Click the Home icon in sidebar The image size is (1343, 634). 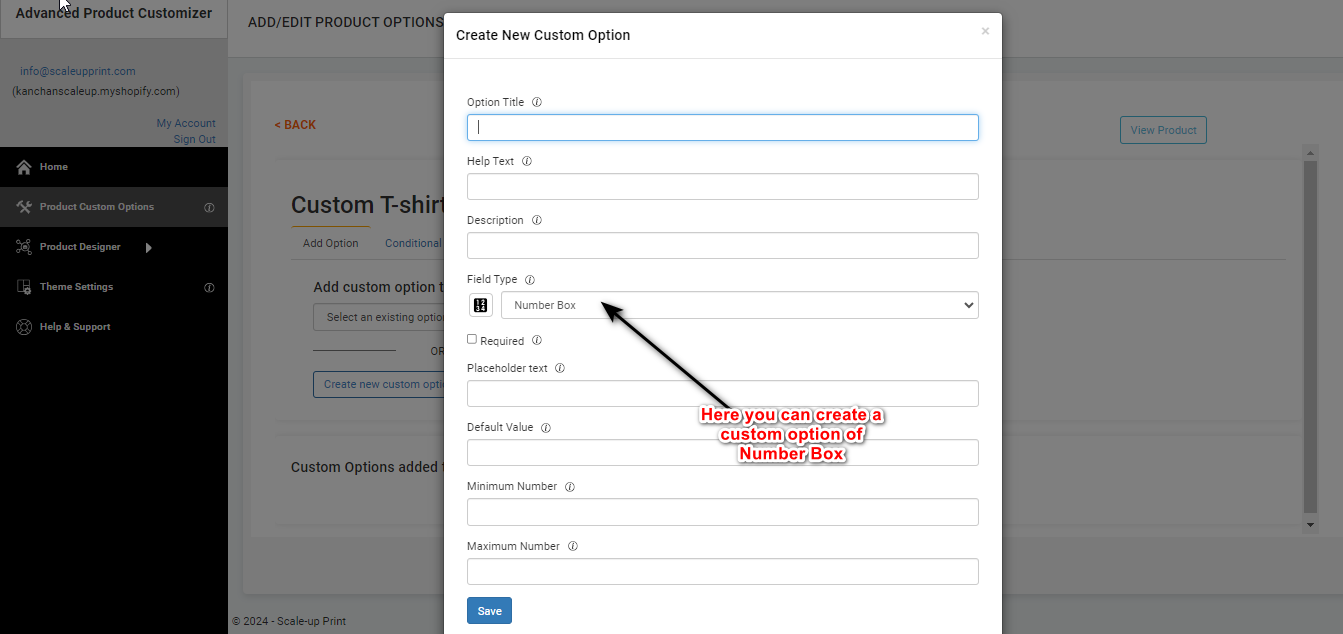(x=24, y=167)
